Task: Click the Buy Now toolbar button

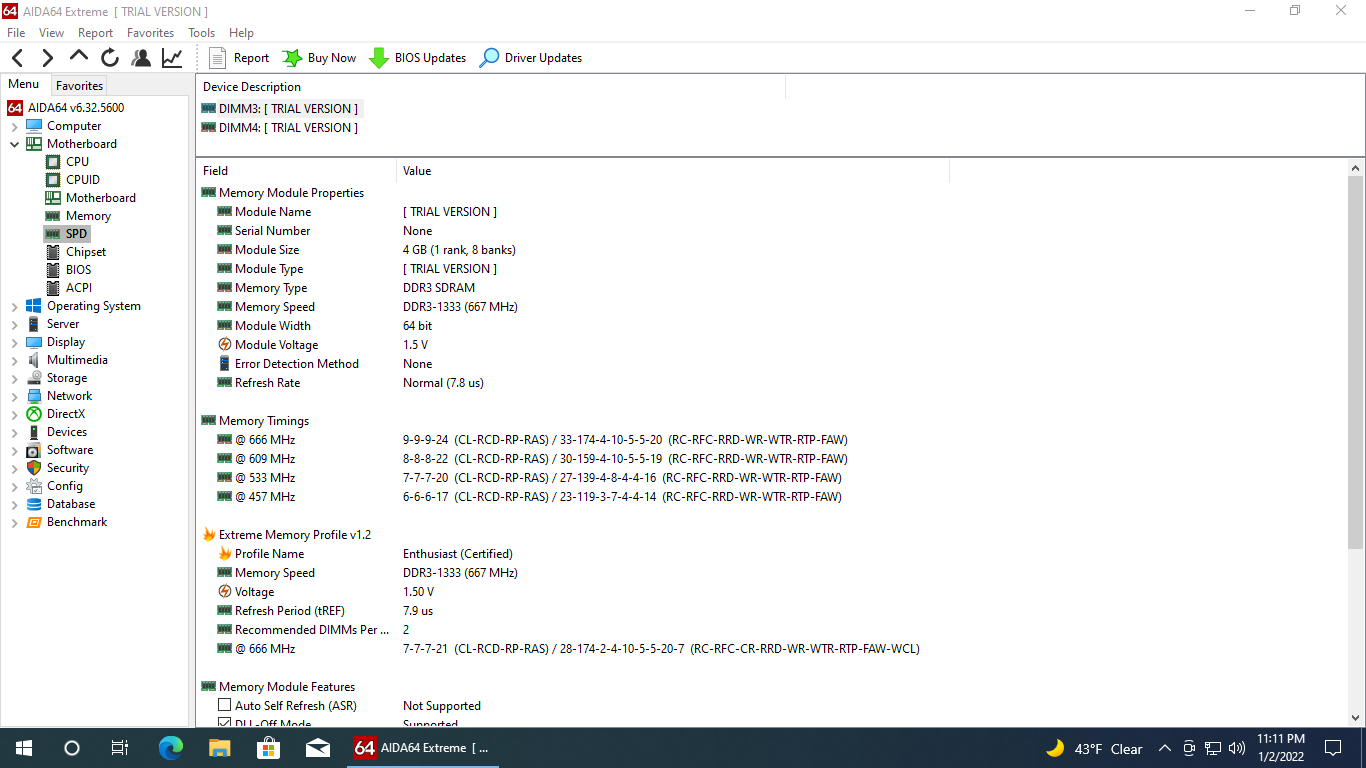Action: coord(319,58)
